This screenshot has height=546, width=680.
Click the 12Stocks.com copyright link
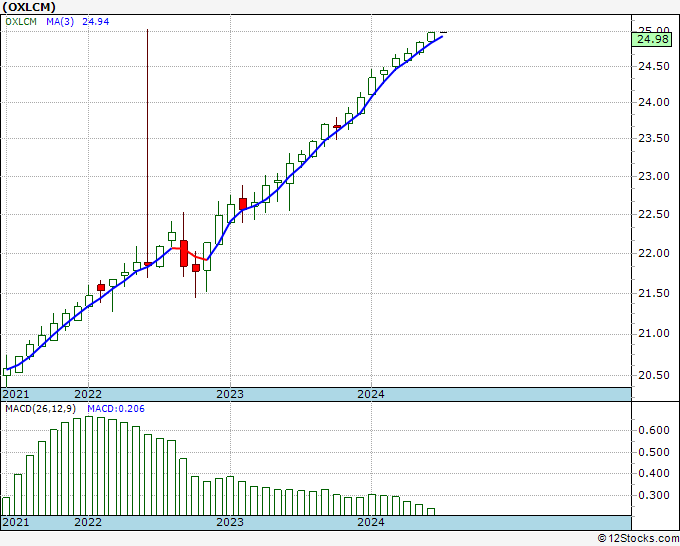point(638,538)
